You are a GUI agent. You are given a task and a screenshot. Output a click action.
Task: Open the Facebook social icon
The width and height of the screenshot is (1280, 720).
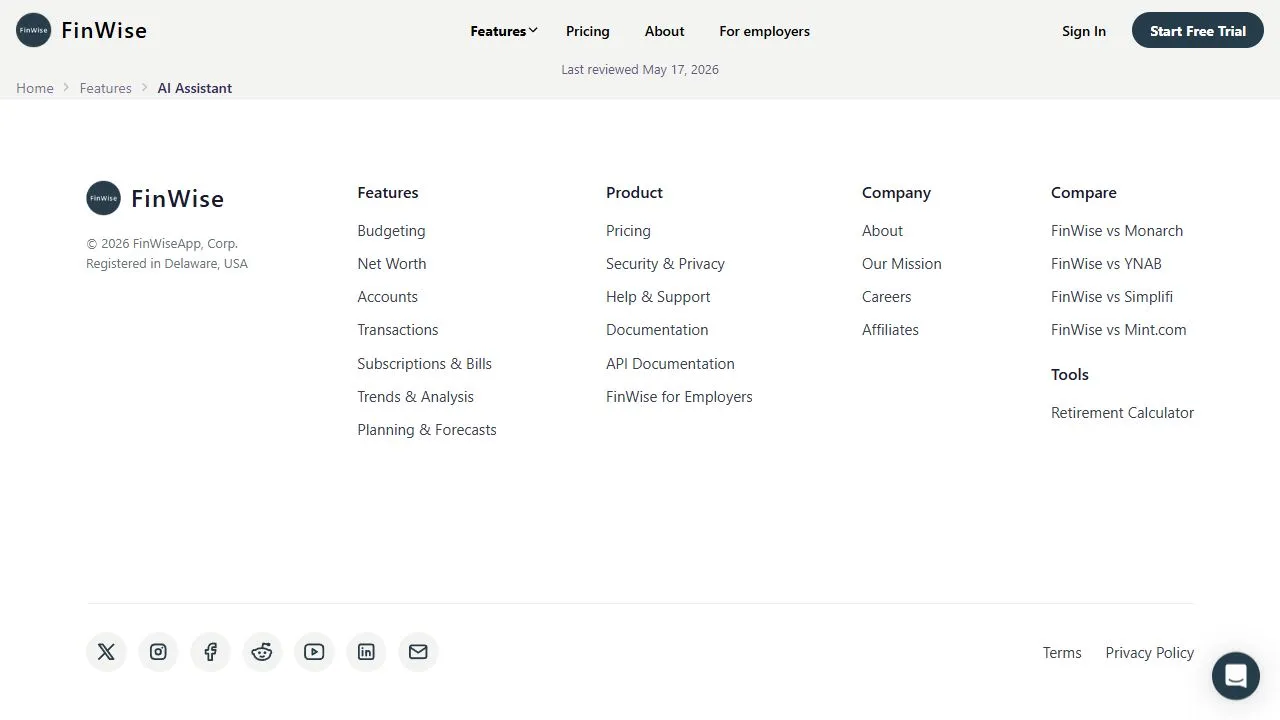point(210,652)
